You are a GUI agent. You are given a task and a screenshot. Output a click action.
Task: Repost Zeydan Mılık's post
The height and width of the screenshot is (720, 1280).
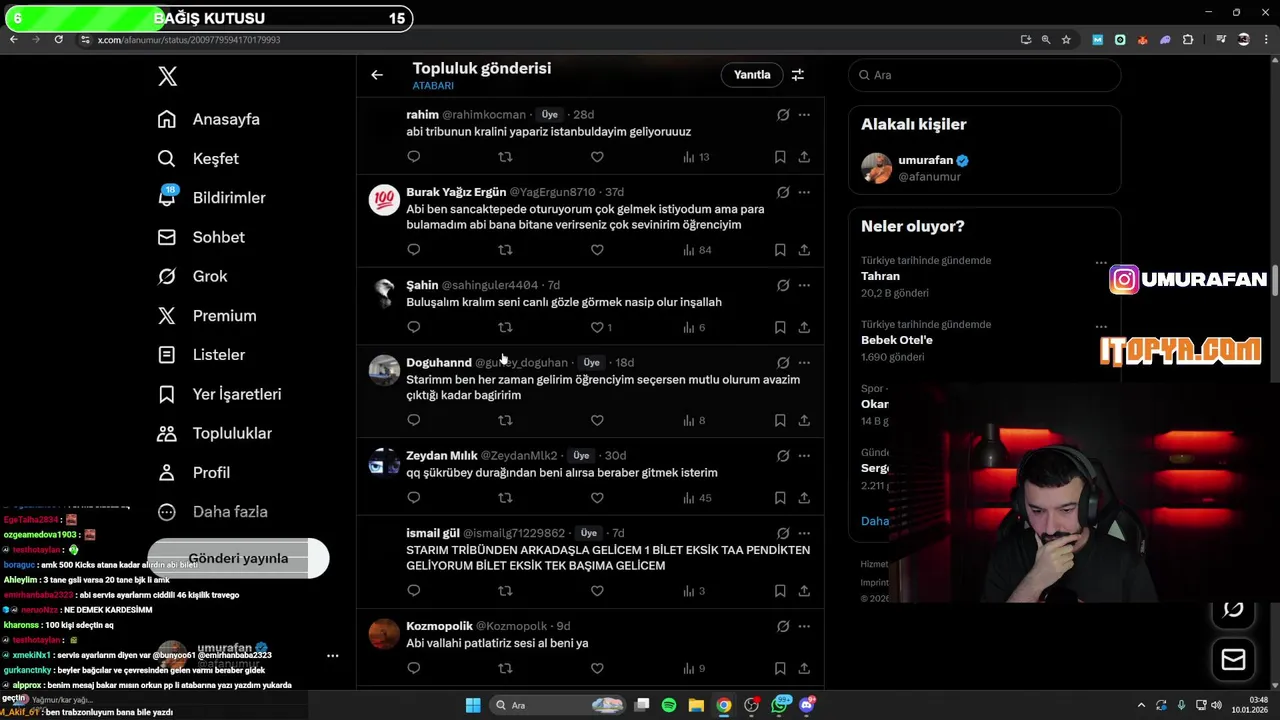click(x=505, y=498)
